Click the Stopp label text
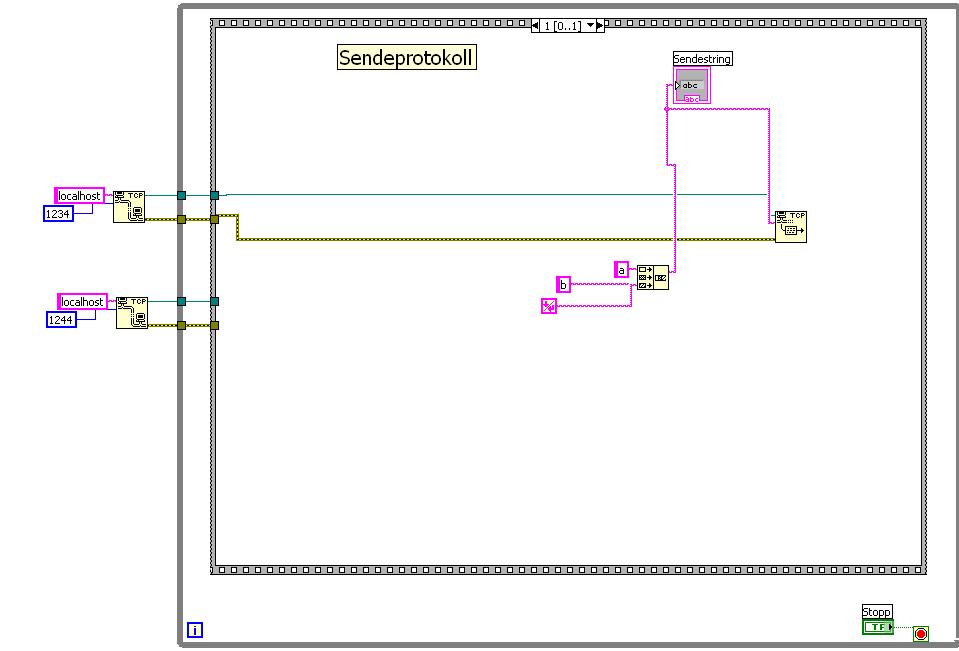Image resolution: width=959 pixels, height=651 pixels. (877, 612)
